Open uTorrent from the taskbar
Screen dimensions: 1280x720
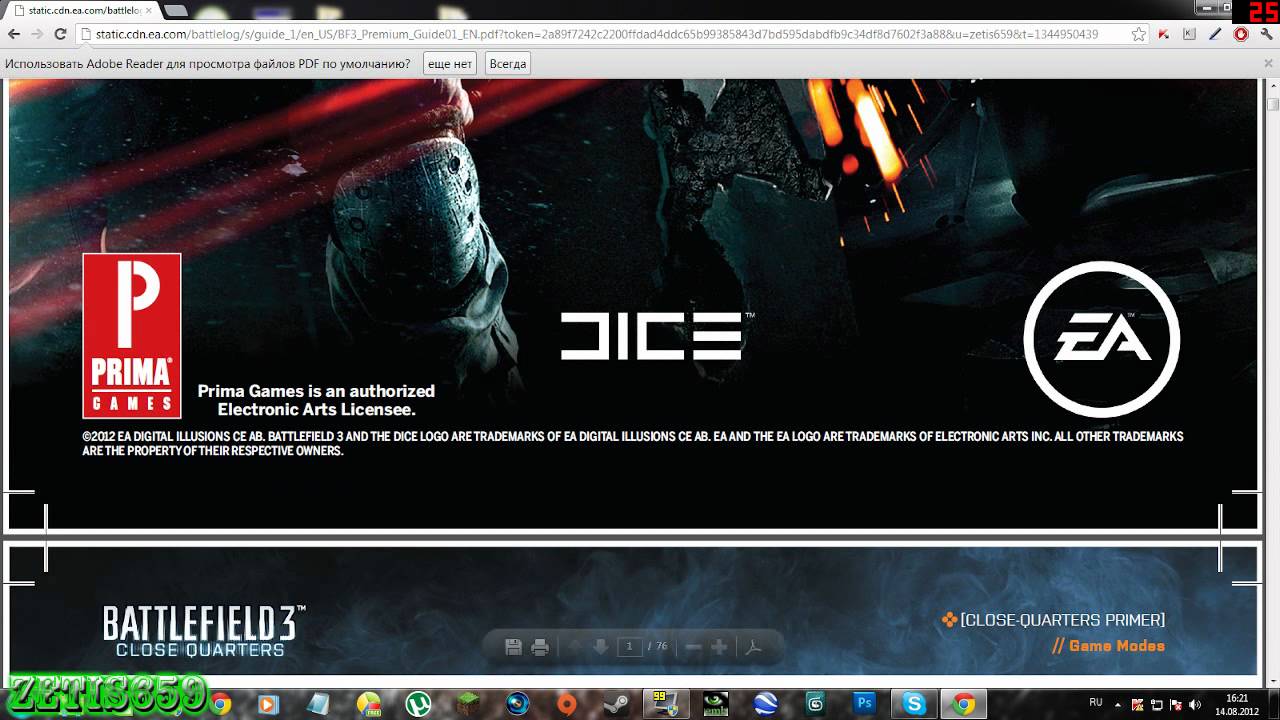pos(418,704)
